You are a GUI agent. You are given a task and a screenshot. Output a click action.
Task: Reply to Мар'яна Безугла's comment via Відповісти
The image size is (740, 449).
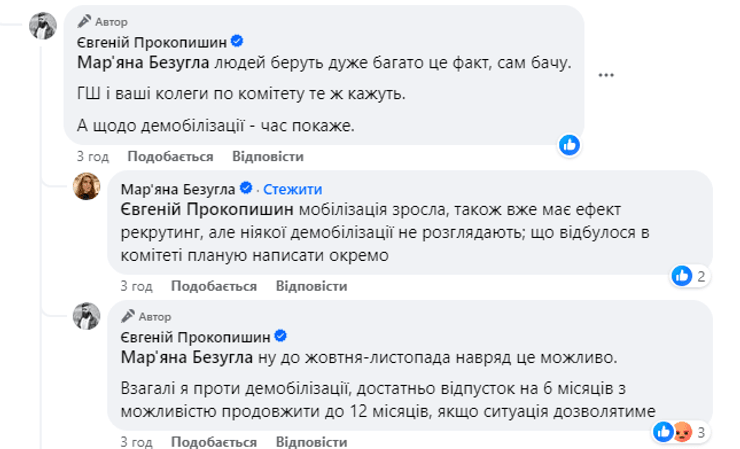click(311, 286)
